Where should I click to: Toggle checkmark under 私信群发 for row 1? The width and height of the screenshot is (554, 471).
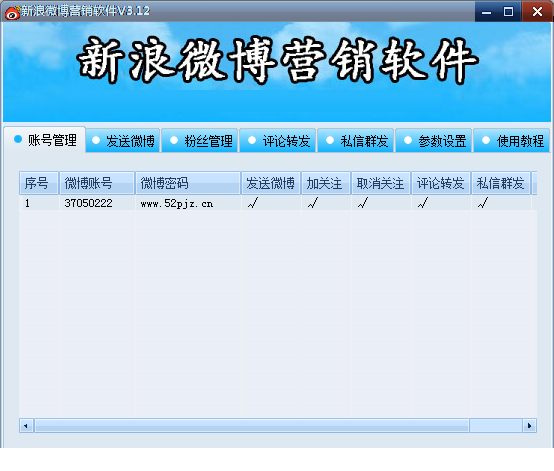(483, 203)
